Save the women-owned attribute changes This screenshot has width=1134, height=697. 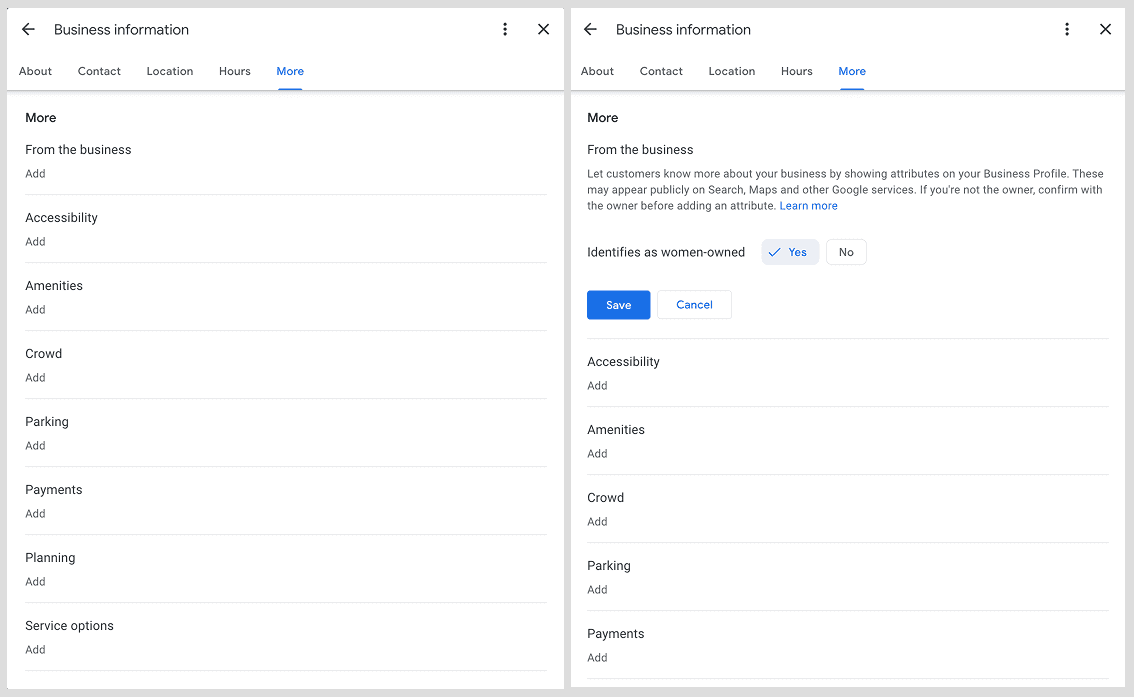click(x=618, y=305)
